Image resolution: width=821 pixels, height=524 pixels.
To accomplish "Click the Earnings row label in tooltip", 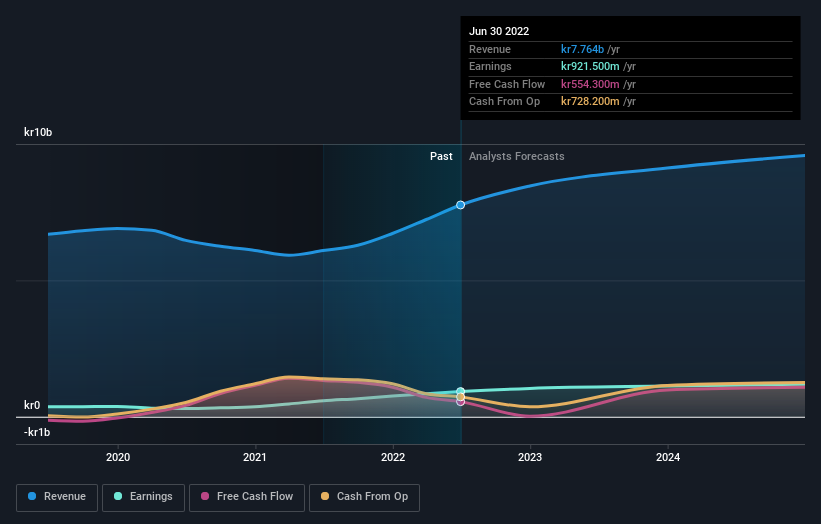I will 490,66.
